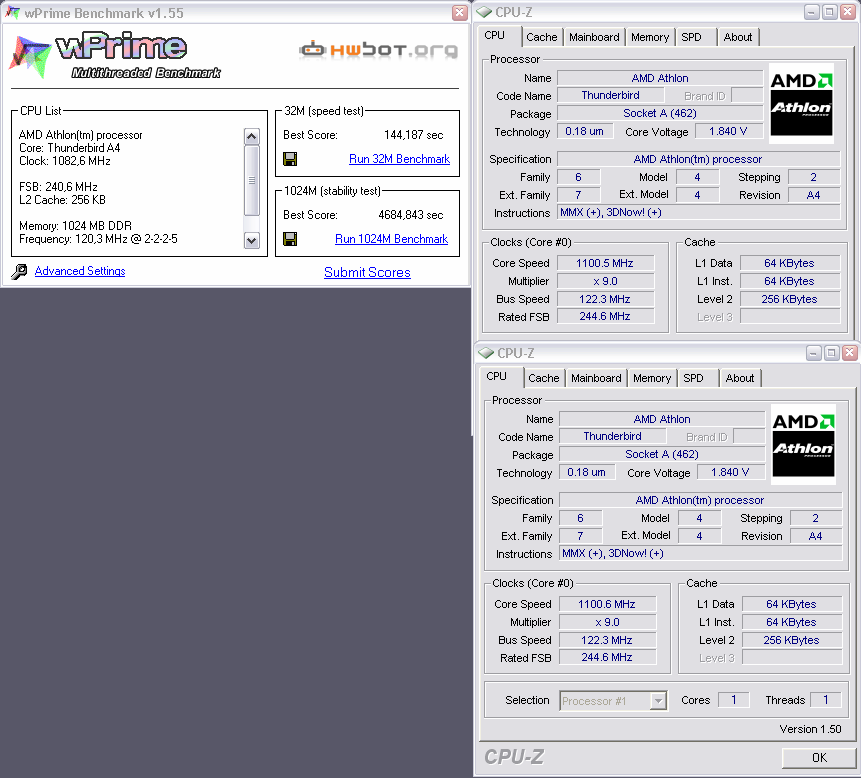Save the 1024M score via floppy icon
Image resolution: width=861 pixels, height=778 pixels.
290,239
